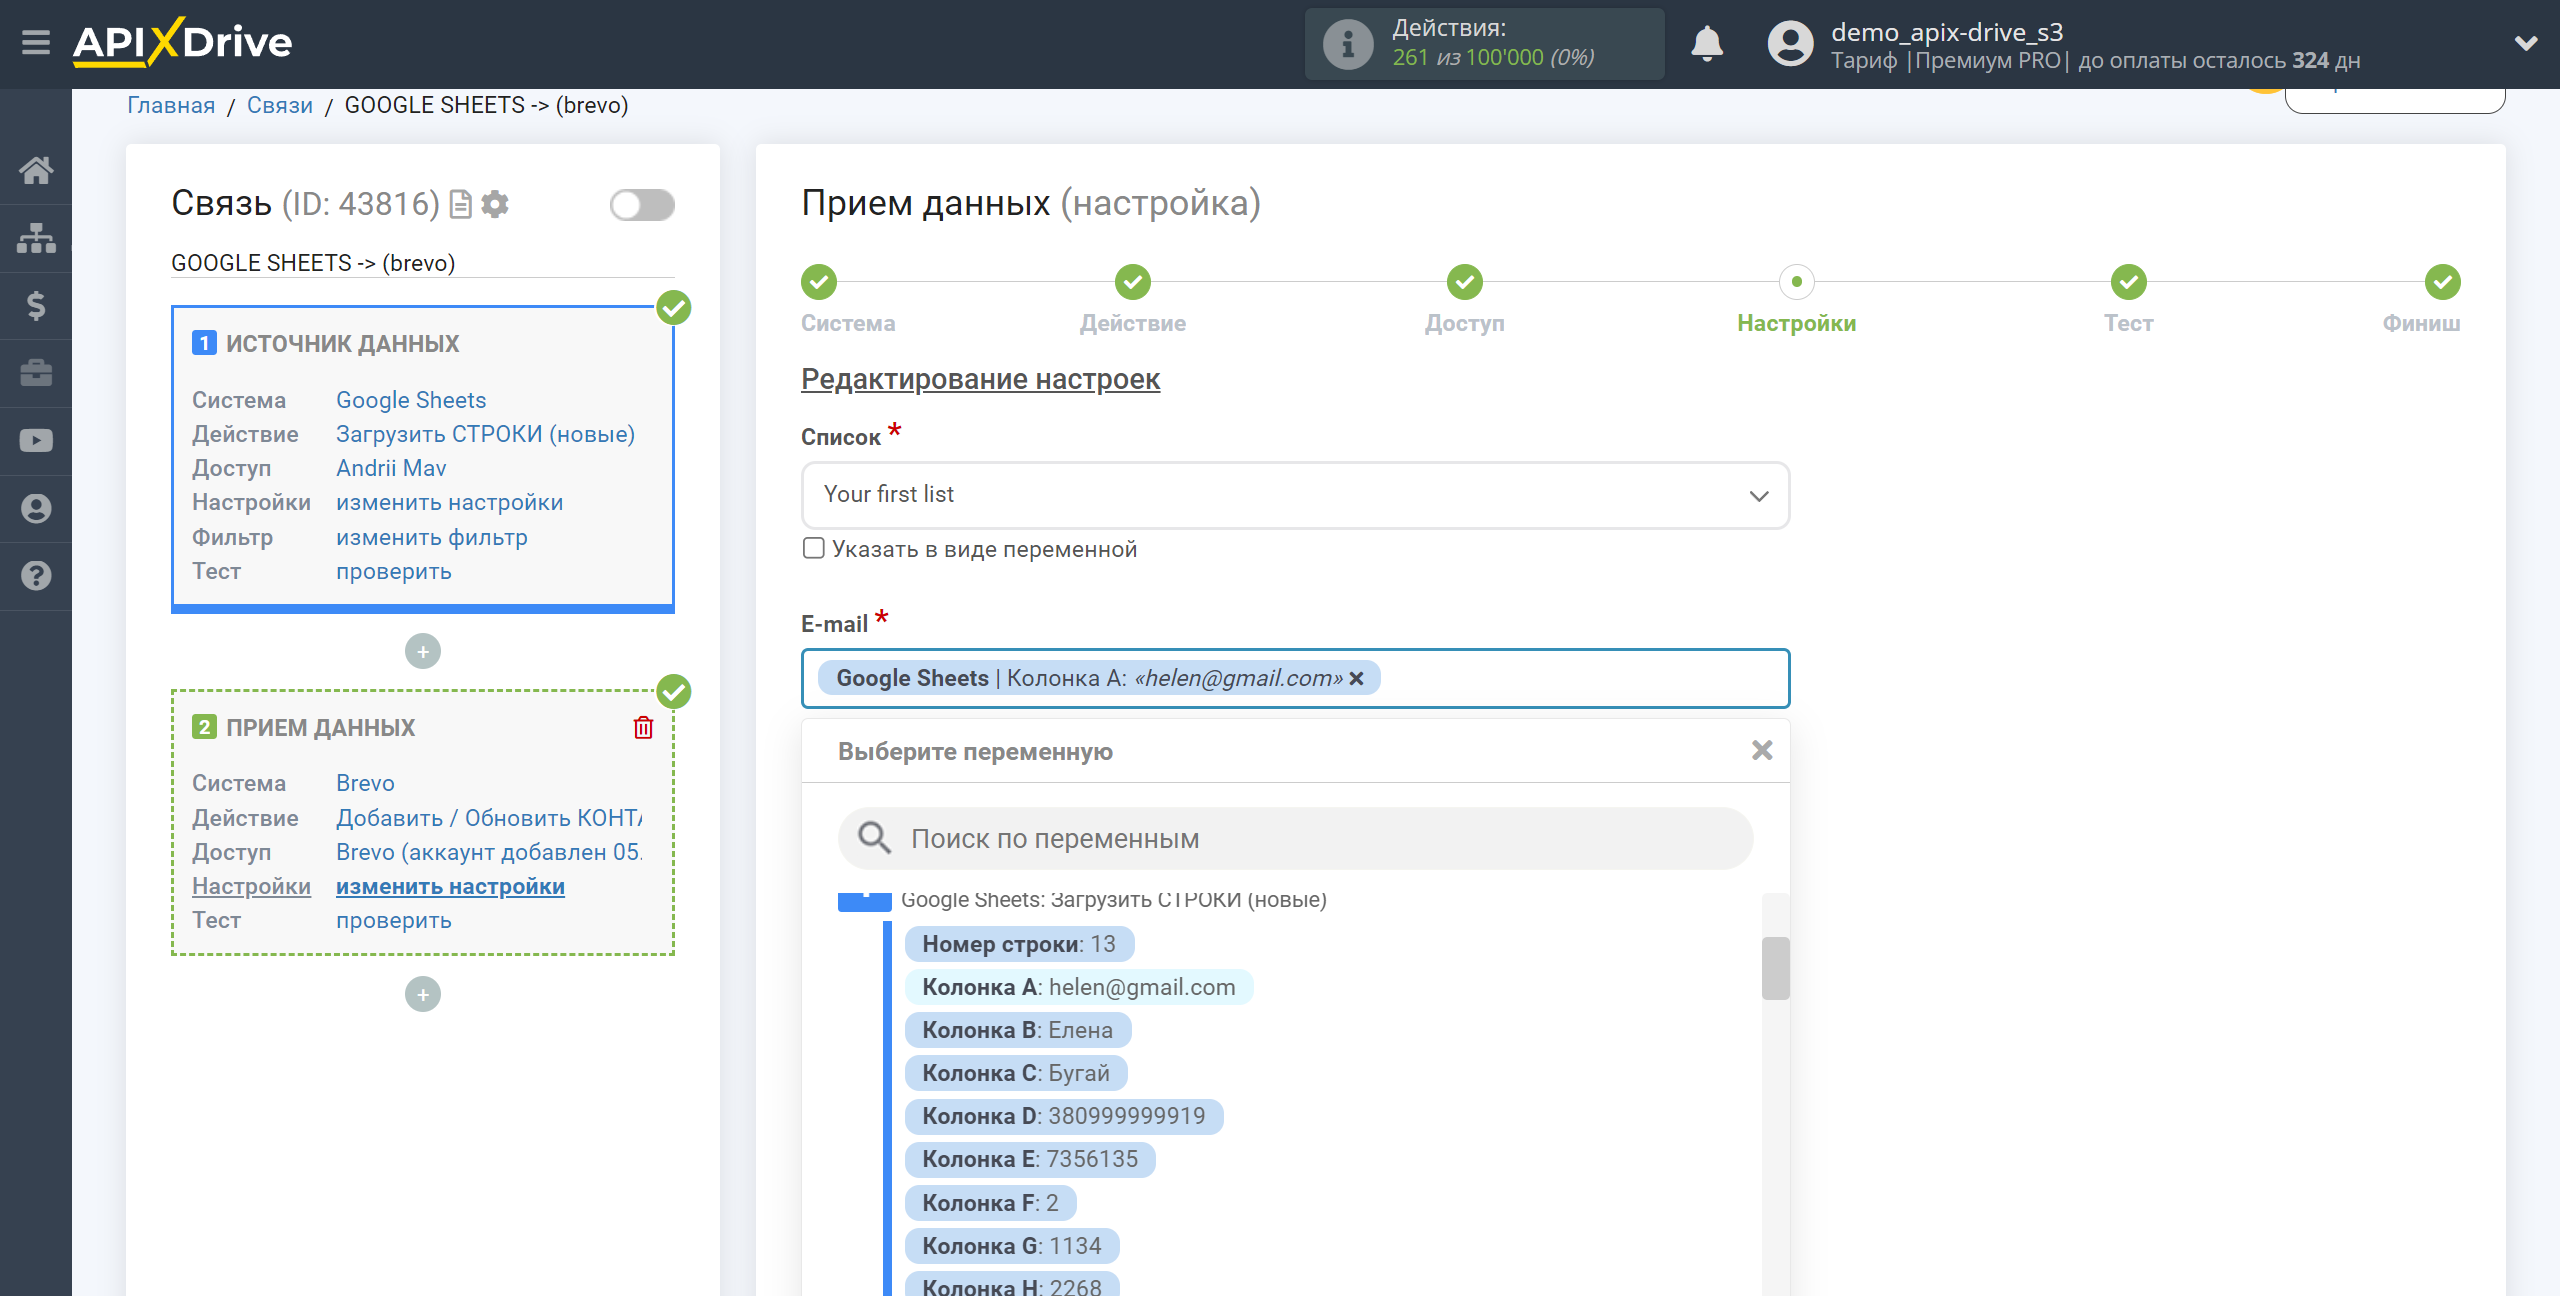Image resolution: width=2560 pixels, height=1296 pixels.
Task: Delete the data receiver block
Action: [643, 727]
